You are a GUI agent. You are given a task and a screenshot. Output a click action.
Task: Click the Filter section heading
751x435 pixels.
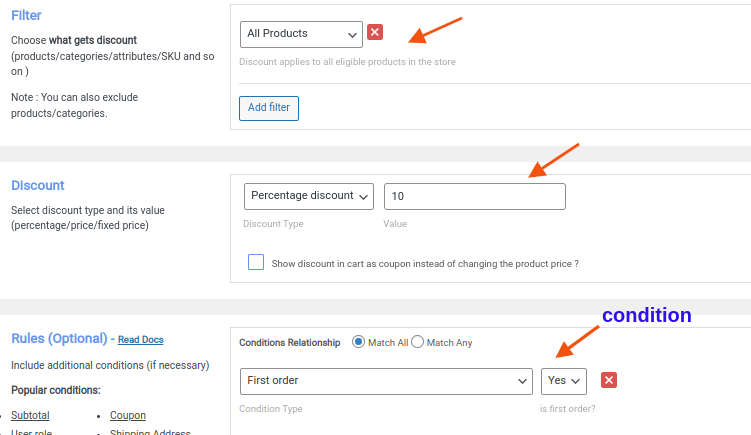[x=26, y=16]
